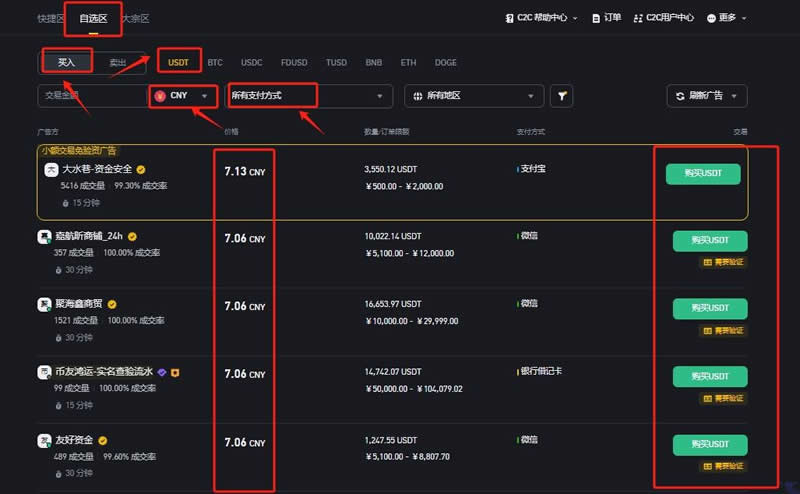Click the filter funnel icon
Image resolution: width=800 pixels, height=494 pixels.
[x=563, y=96]
